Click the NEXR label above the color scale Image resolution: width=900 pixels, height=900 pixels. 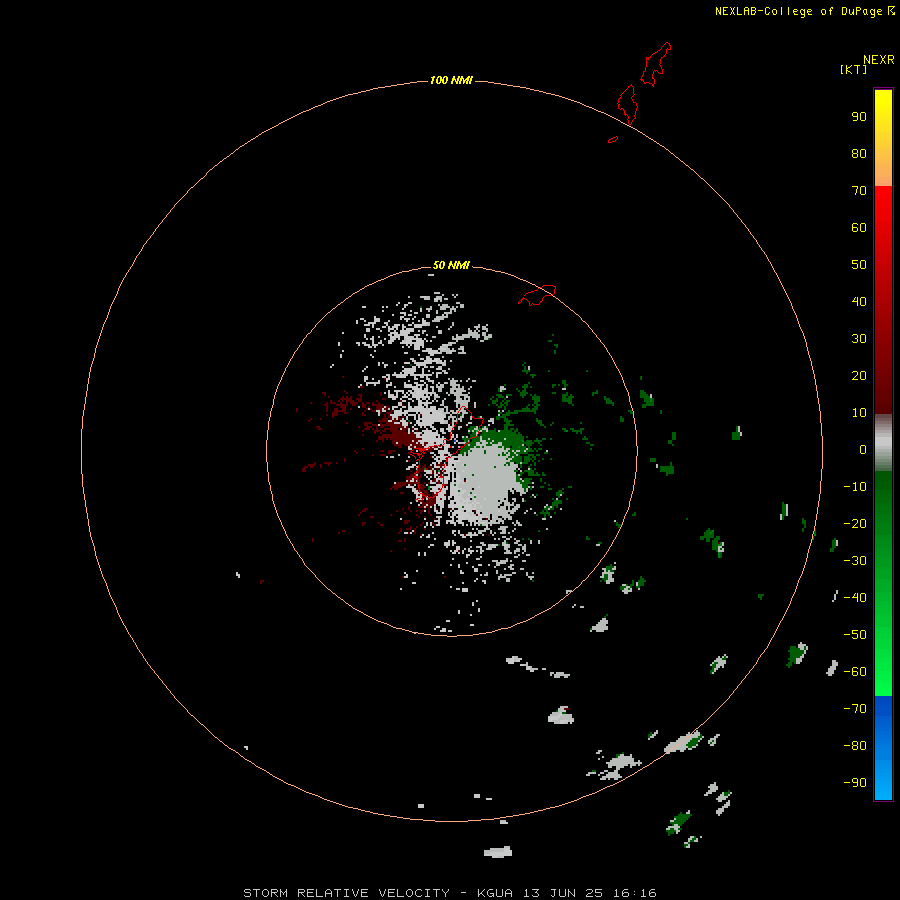[x=879, y=60]
